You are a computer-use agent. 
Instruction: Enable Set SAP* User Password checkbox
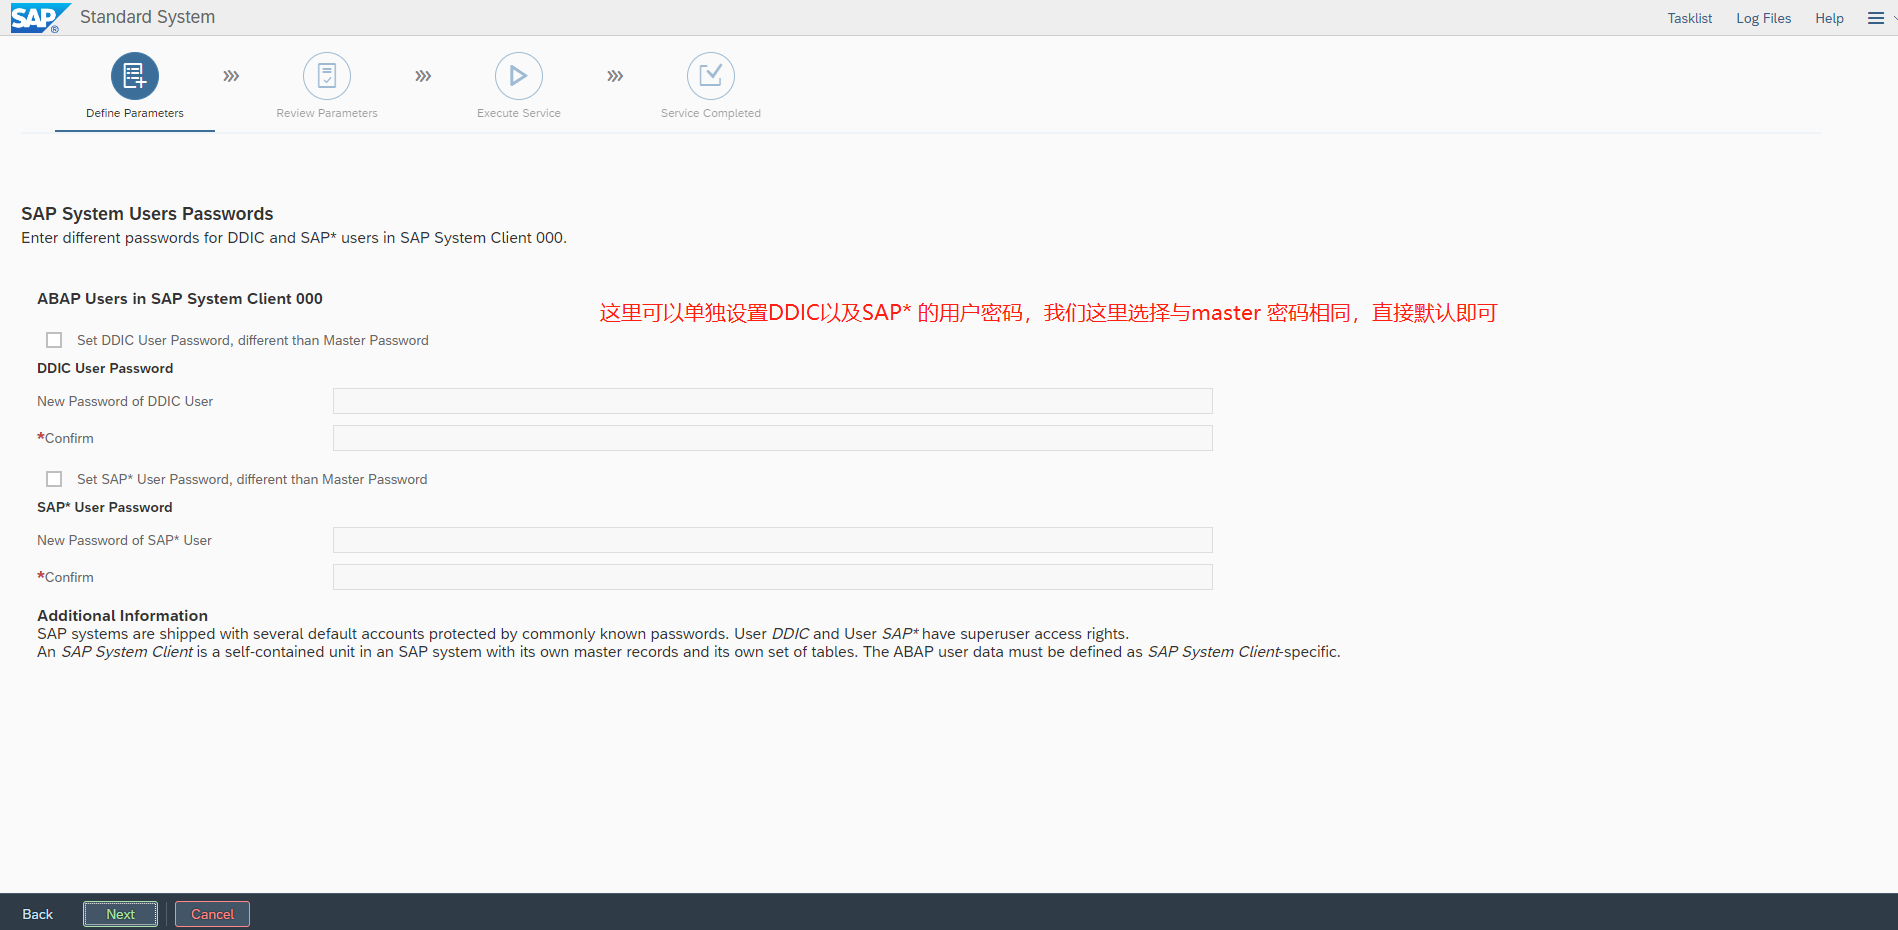pyautogui.click(x=54, y=479)
